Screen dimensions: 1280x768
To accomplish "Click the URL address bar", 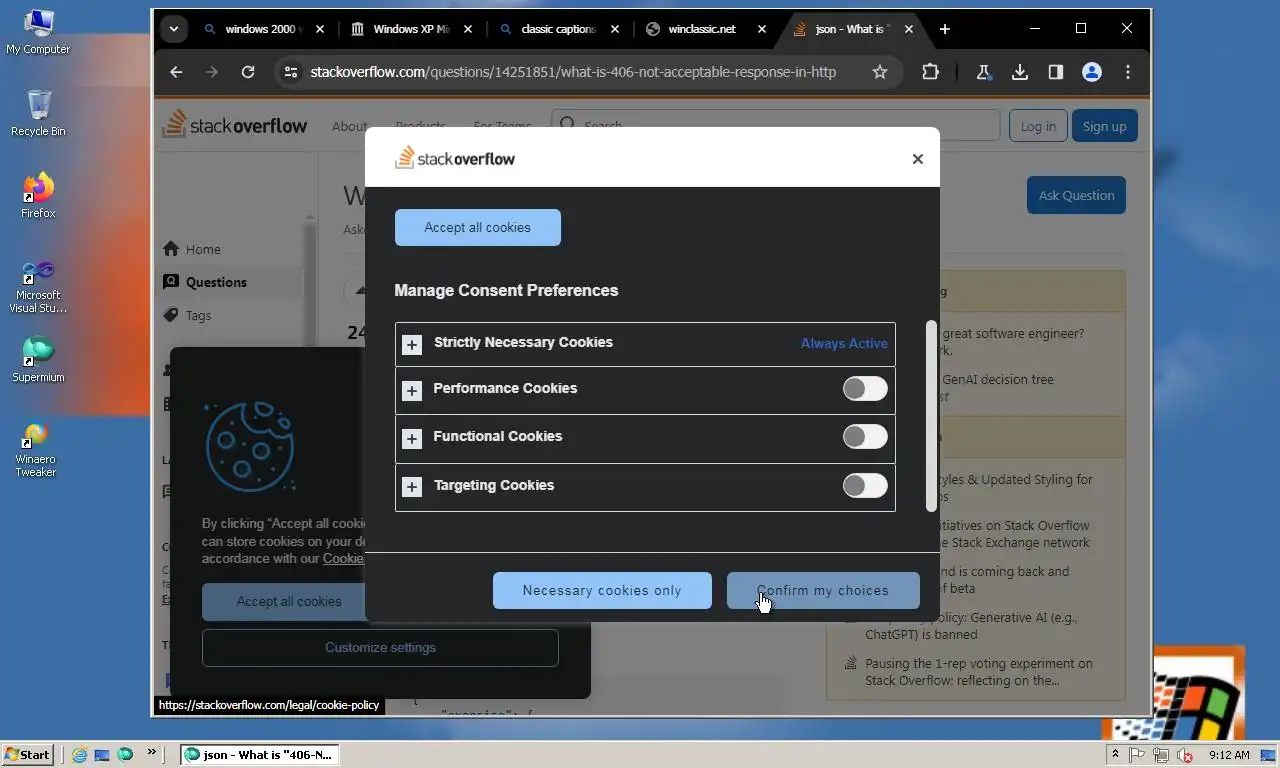I will [573, 72].
